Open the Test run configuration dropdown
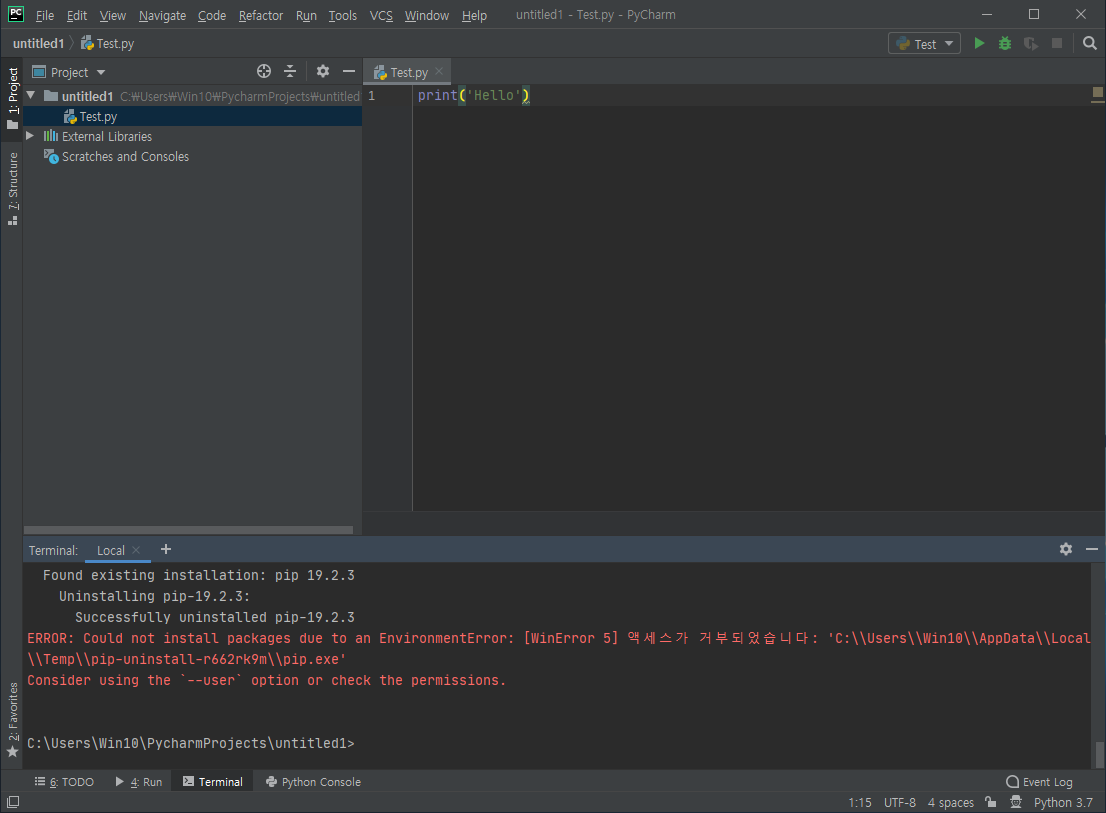The height and width of the screenshot is (813, 1106). pos(924,44)
